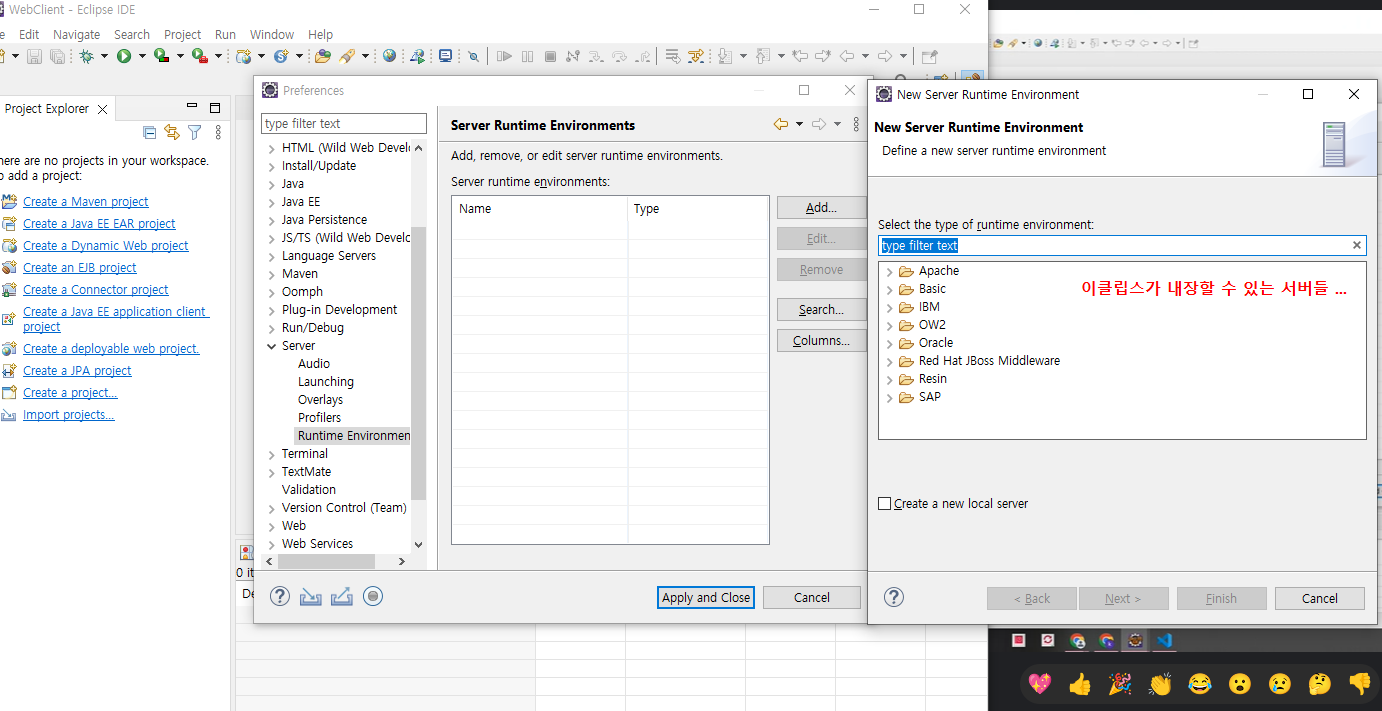This screenshot has height=711, width=1382.
Task: Open the Run icon dropdown arrow
Action: coord(142,57)
